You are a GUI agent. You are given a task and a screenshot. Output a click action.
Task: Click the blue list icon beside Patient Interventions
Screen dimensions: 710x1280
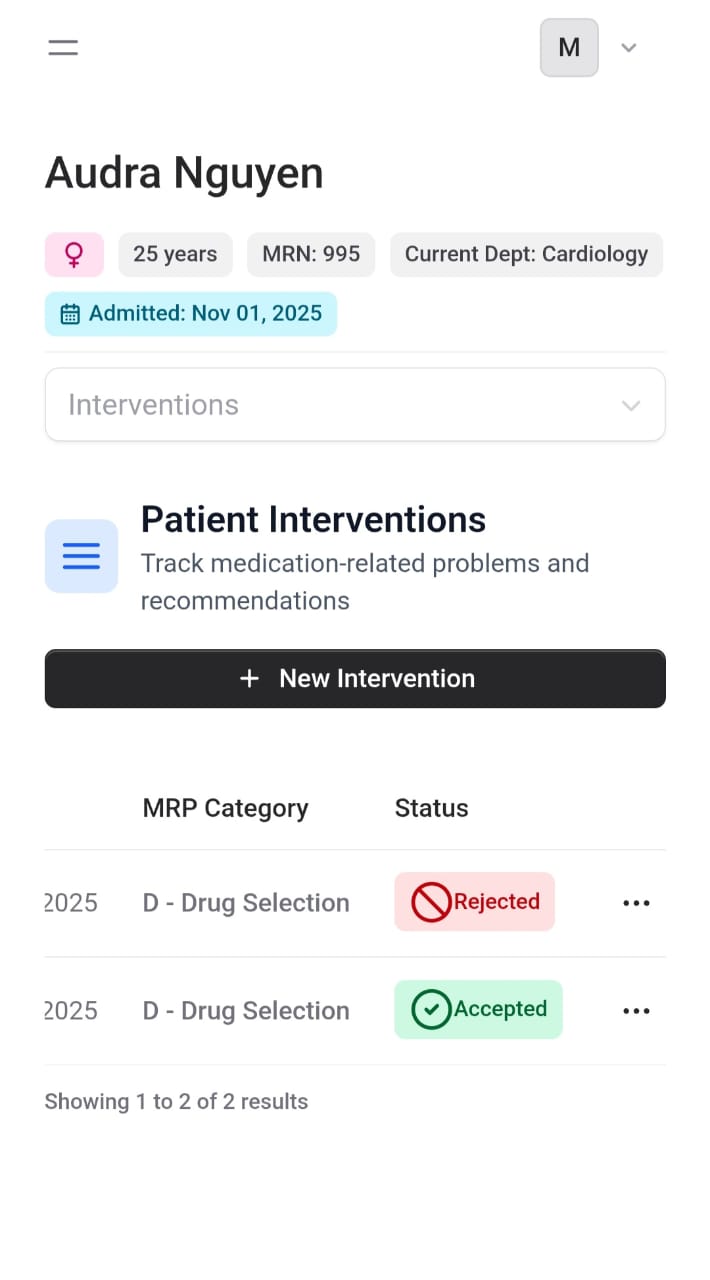pos(81,556)
